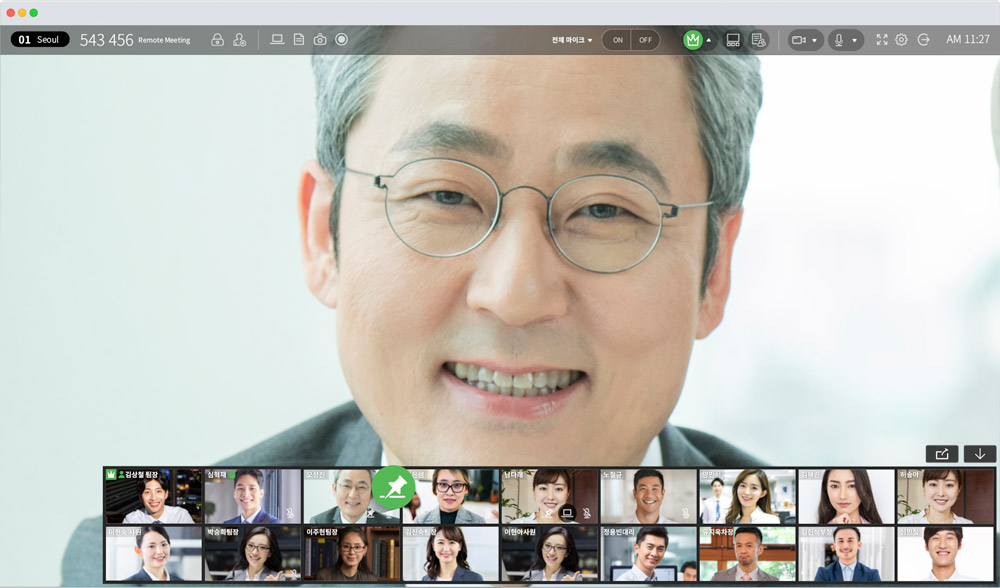The image size is (1000, 588).
Task: Open the camera options dropdown arrow
Action: click(x=815, y=41)
